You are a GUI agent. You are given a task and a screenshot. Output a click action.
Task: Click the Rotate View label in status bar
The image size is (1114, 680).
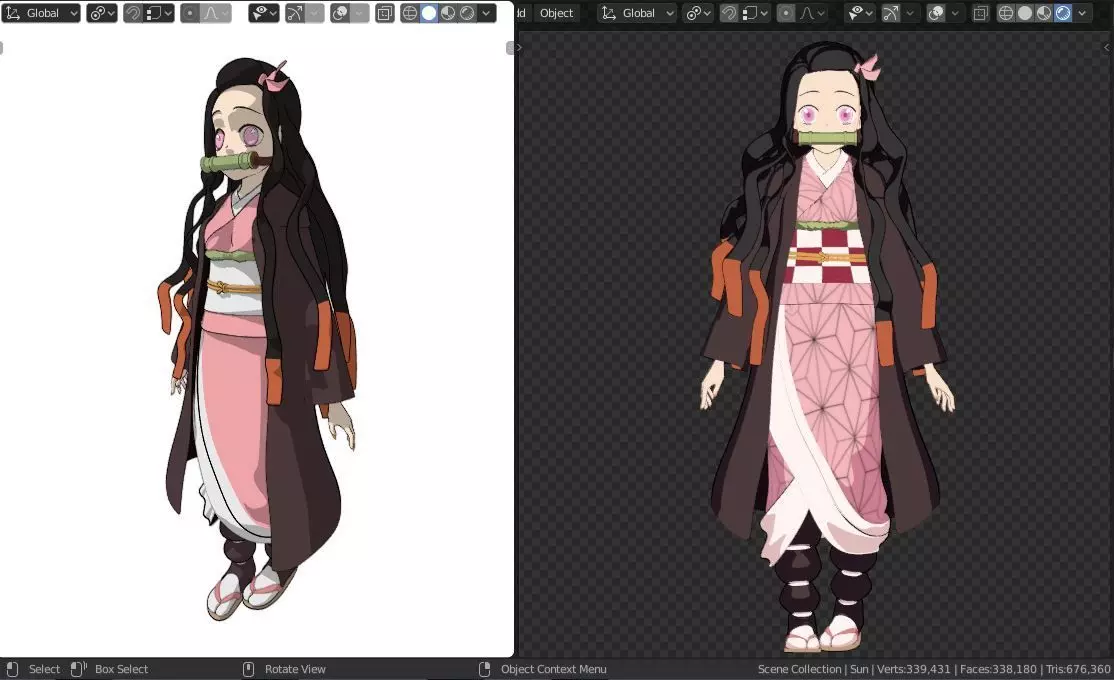295,669
